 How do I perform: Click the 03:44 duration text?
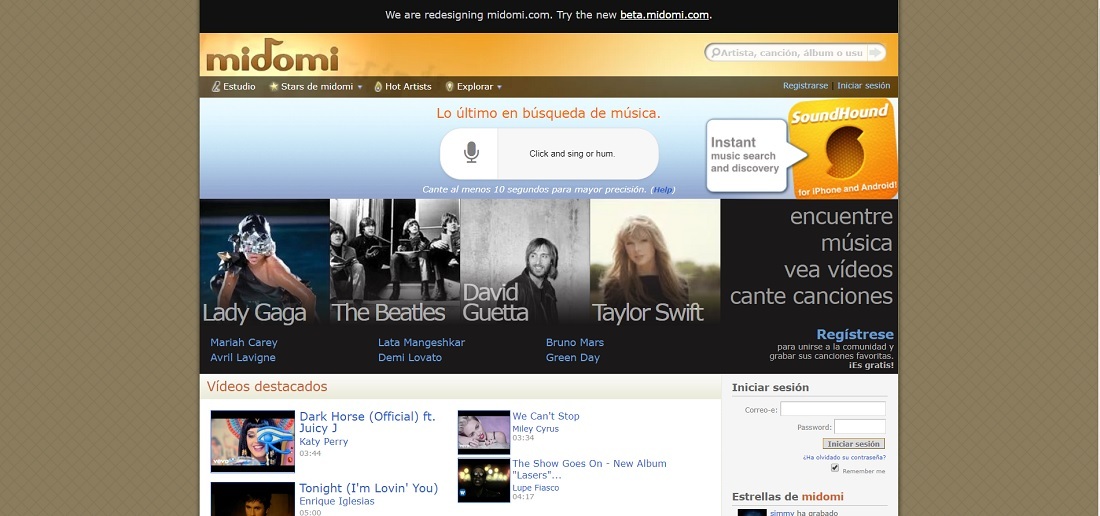click(x=311, y=454)
